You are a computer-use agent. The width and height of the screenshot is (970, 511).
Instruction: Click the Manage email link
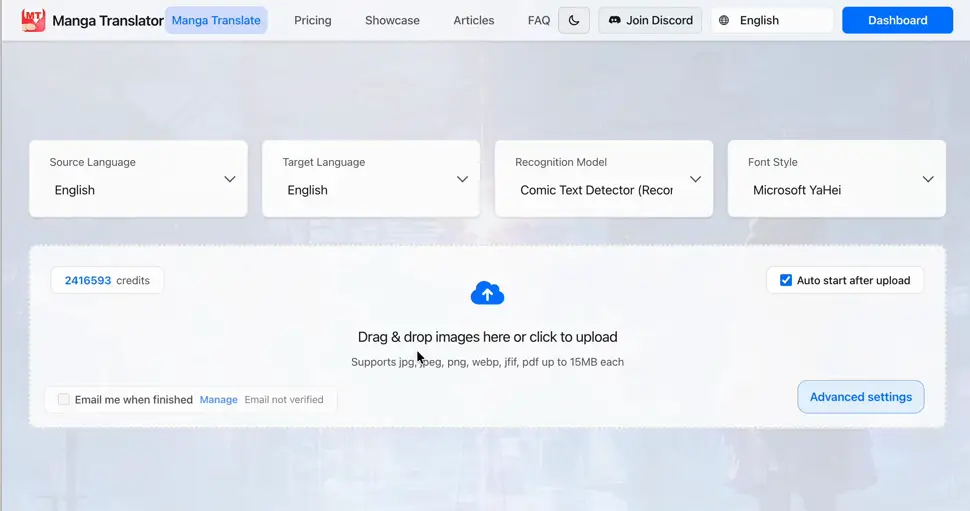tap(218, 400)
